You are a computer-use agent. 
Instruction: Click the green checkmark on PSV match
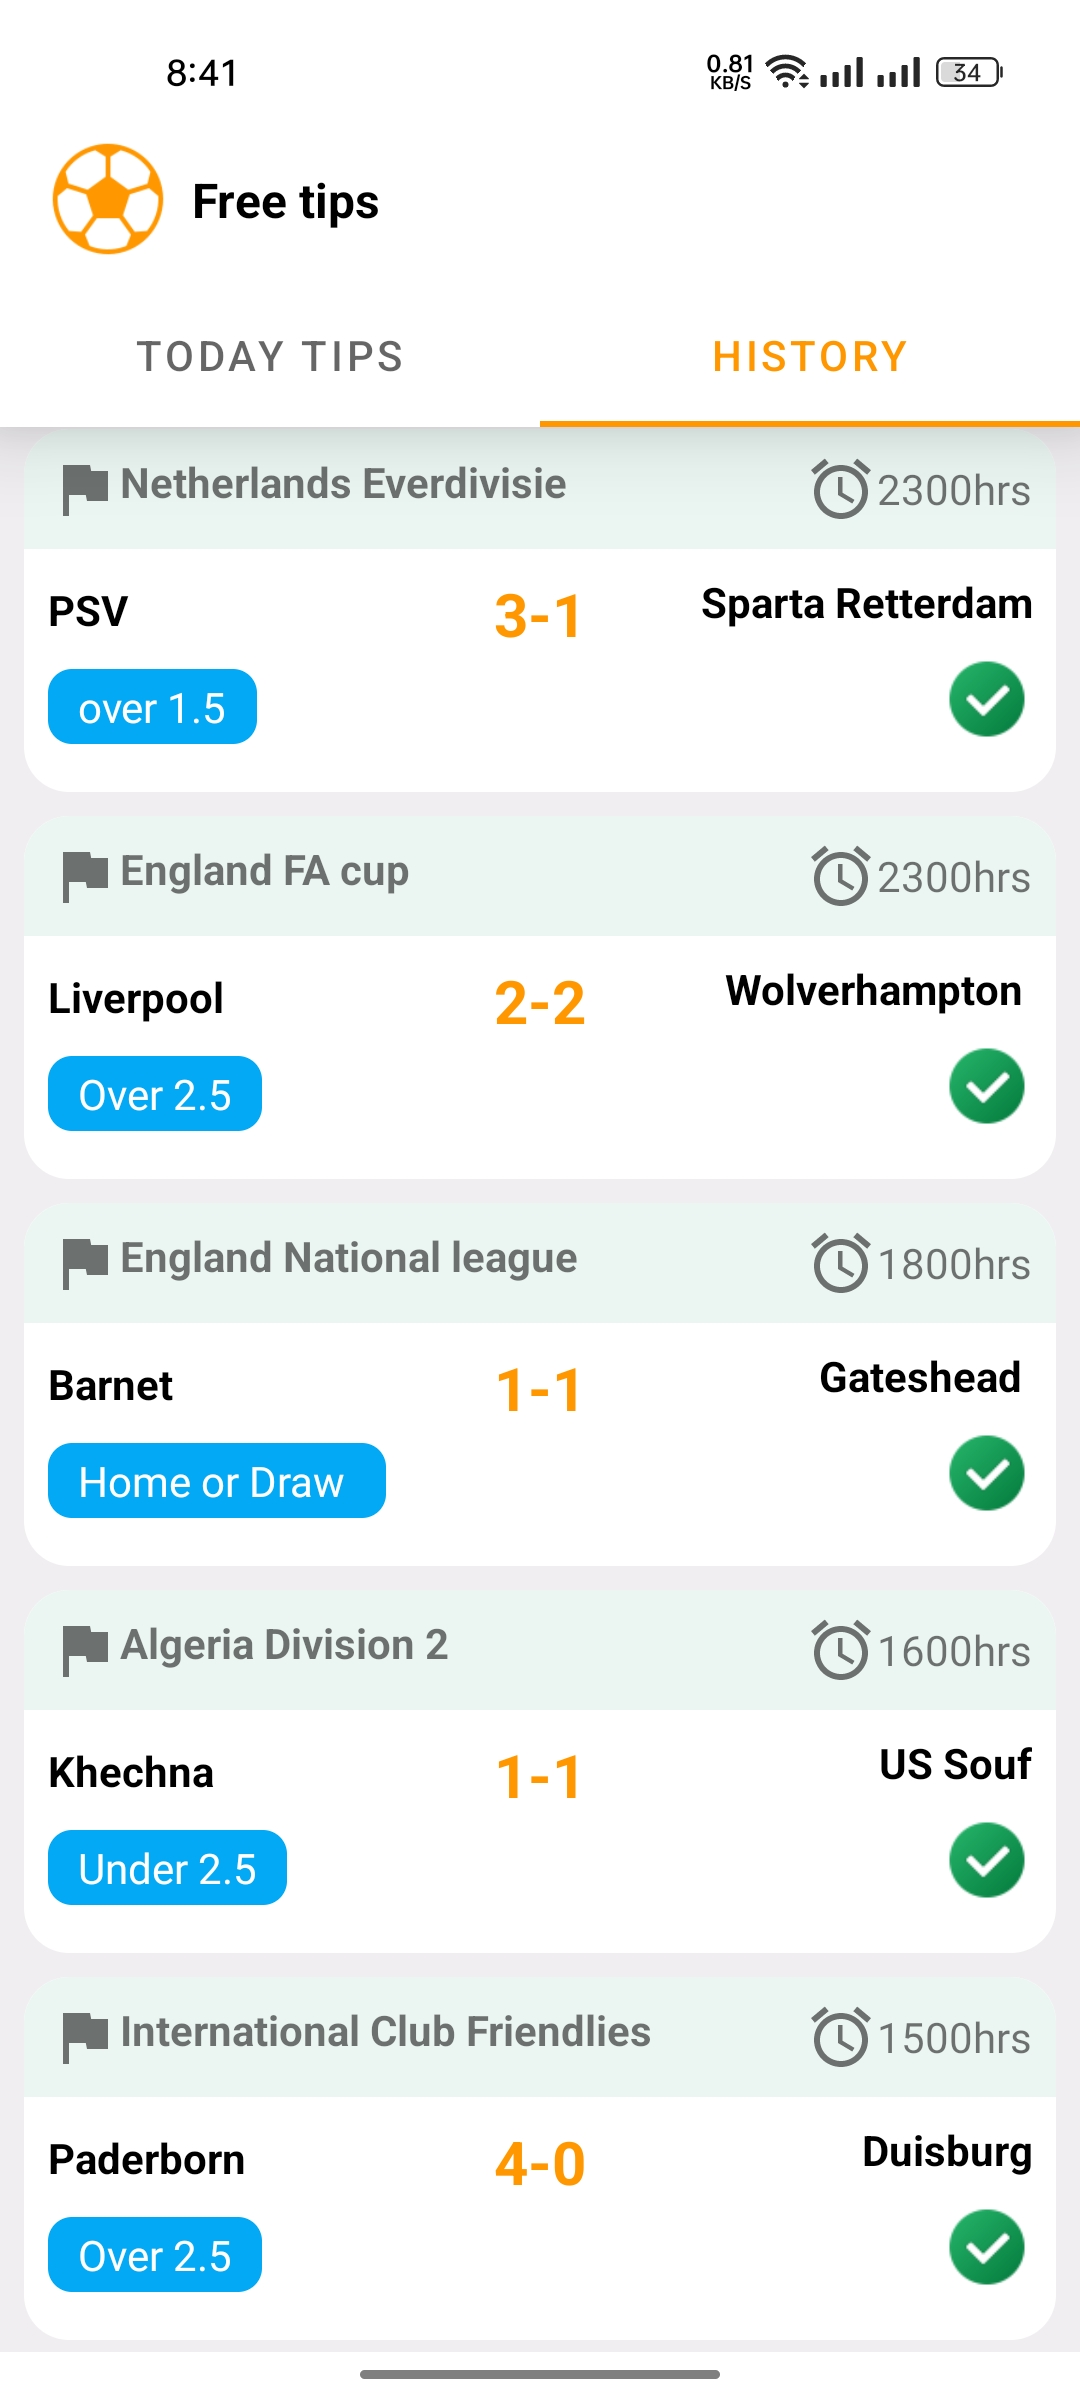pyautogui.click(x=986, y=699)
